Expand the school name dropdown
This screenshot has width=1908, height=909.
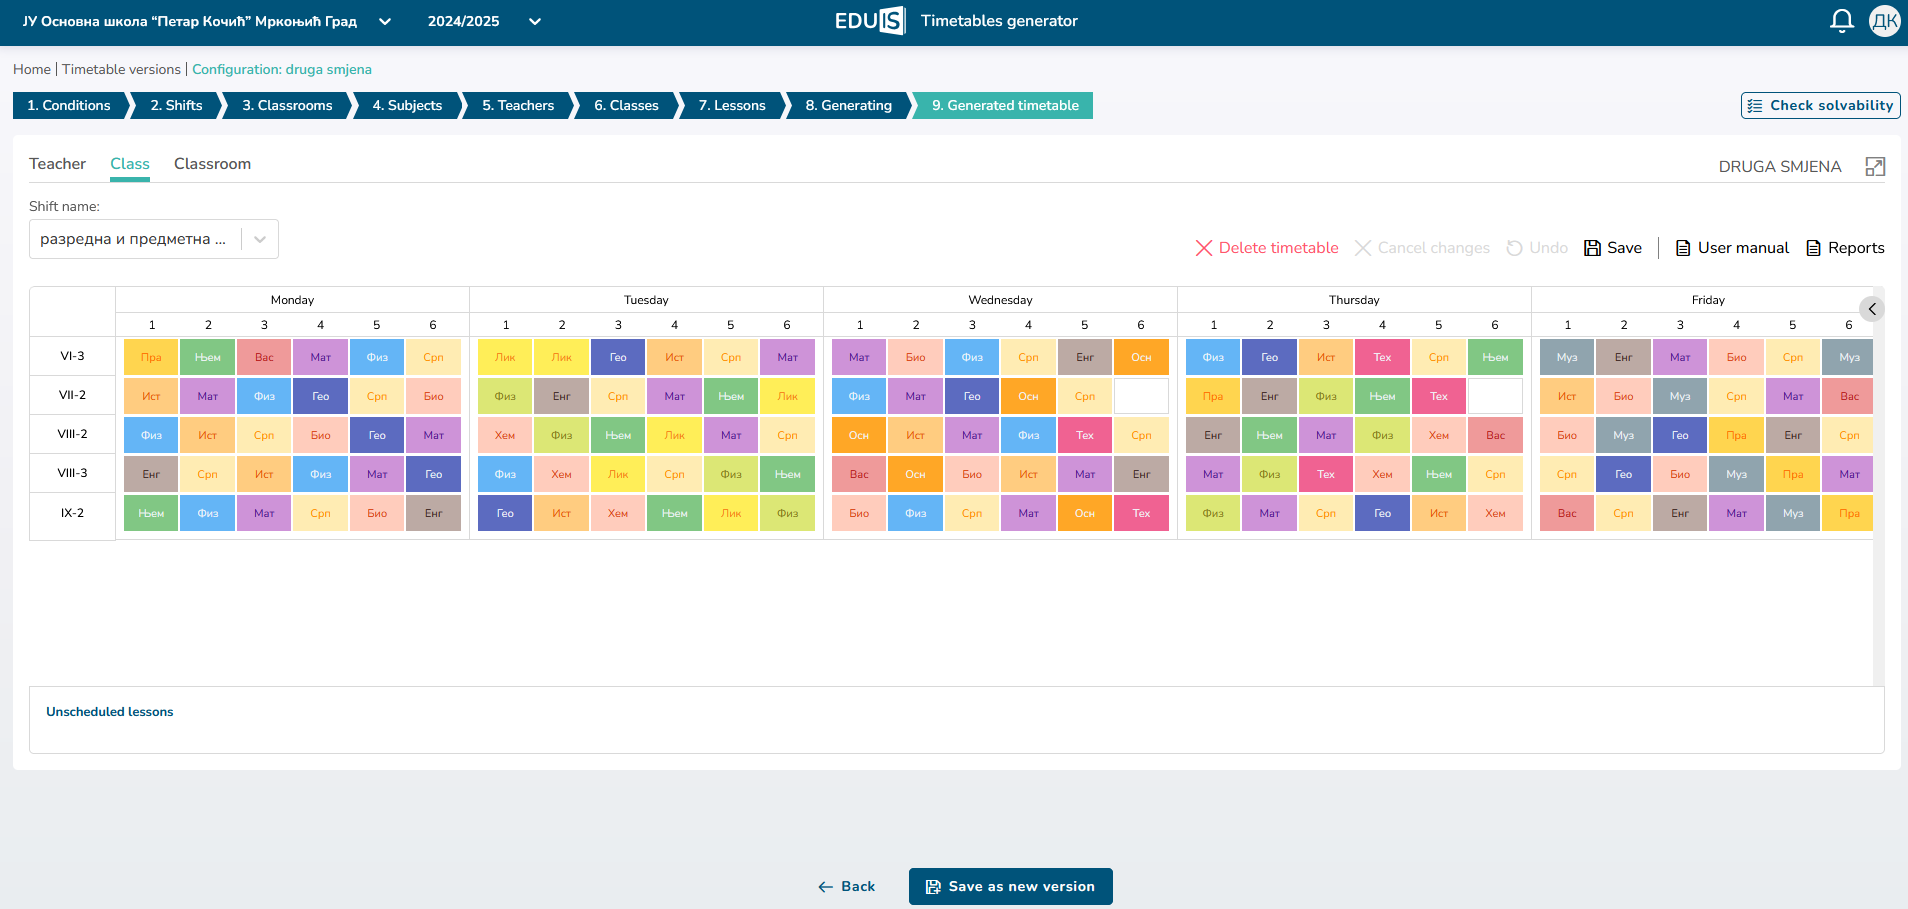tap(385, 21)
